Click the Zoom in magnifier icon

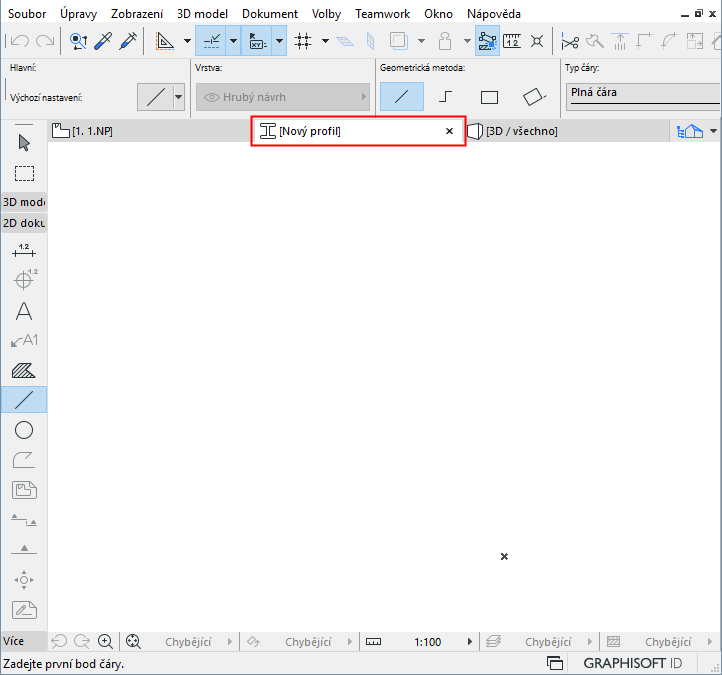pos(105,641)
